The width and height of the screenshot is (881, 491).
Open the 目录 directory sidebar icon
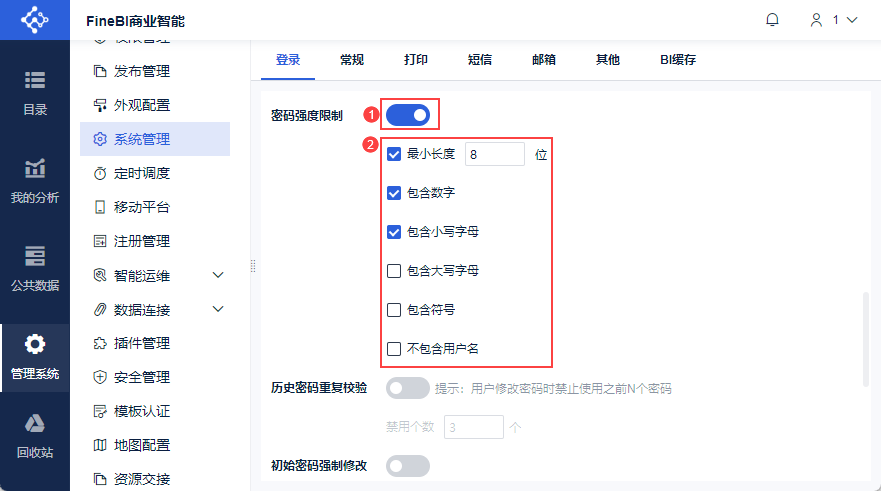pyautogui.click(x=35, y=92)
